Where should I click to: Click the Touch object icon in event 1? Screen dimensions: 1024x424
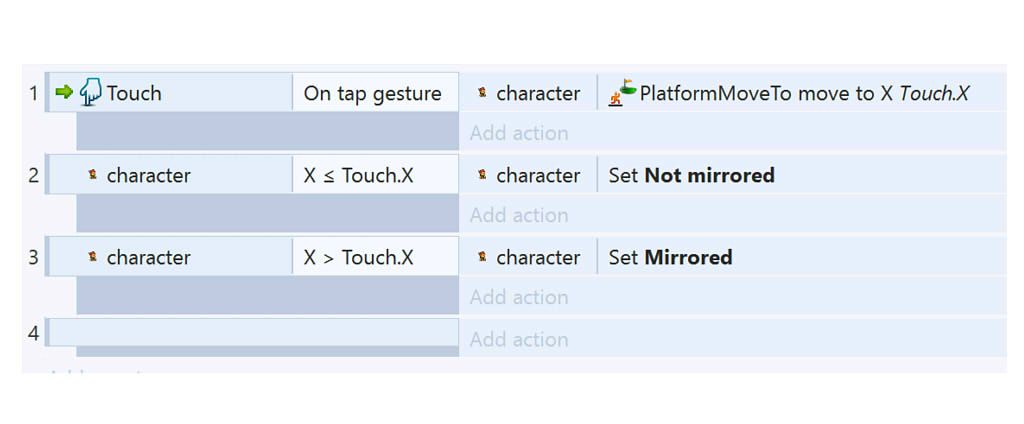tap(91, 93)
